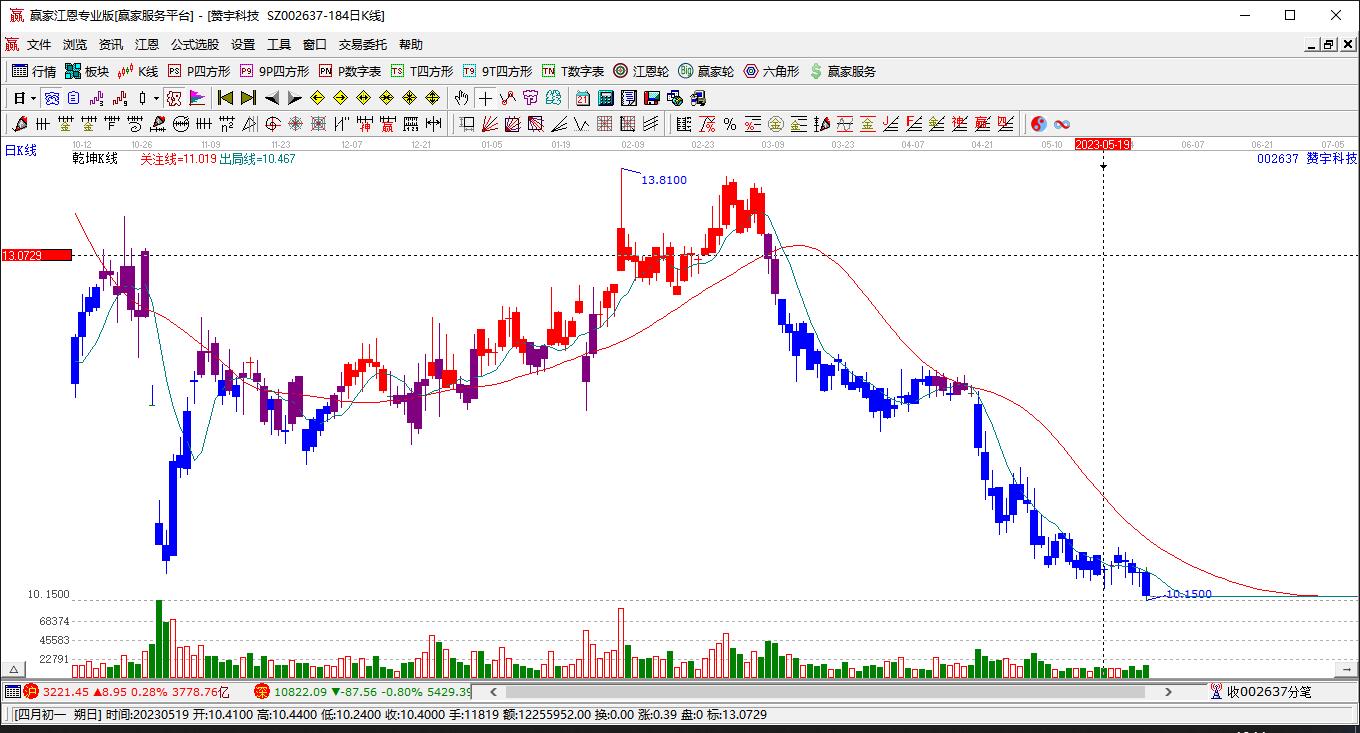Switch to the K线 chart view
Image resolution: width=1360 pixels, height=733 pixels.
click(138, 71)
